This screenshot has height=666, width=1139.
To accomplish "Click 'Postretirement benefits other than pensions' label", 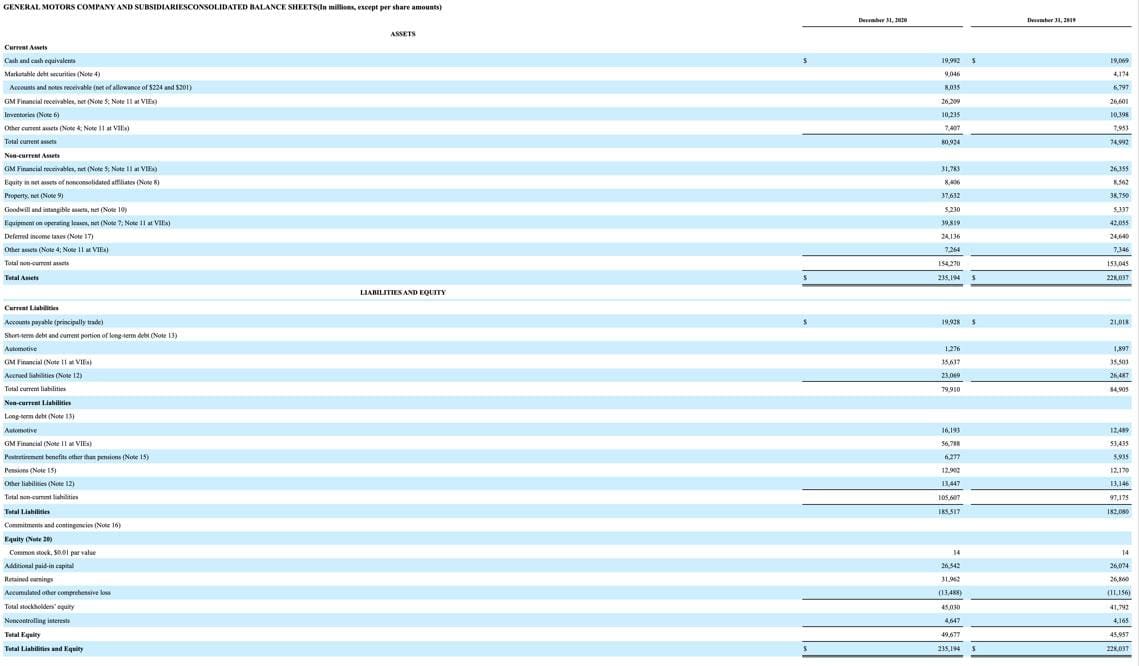I will tap(76, 457).
